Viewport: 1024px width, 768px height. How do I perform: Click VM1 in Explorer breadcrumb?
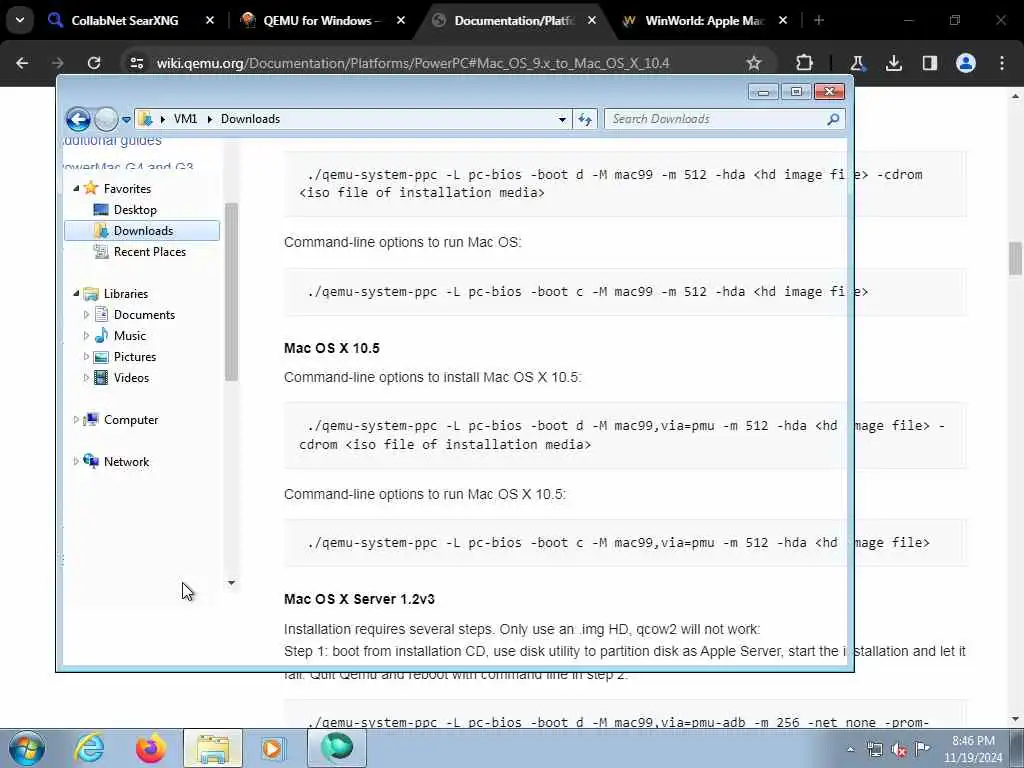click(185, 119)
